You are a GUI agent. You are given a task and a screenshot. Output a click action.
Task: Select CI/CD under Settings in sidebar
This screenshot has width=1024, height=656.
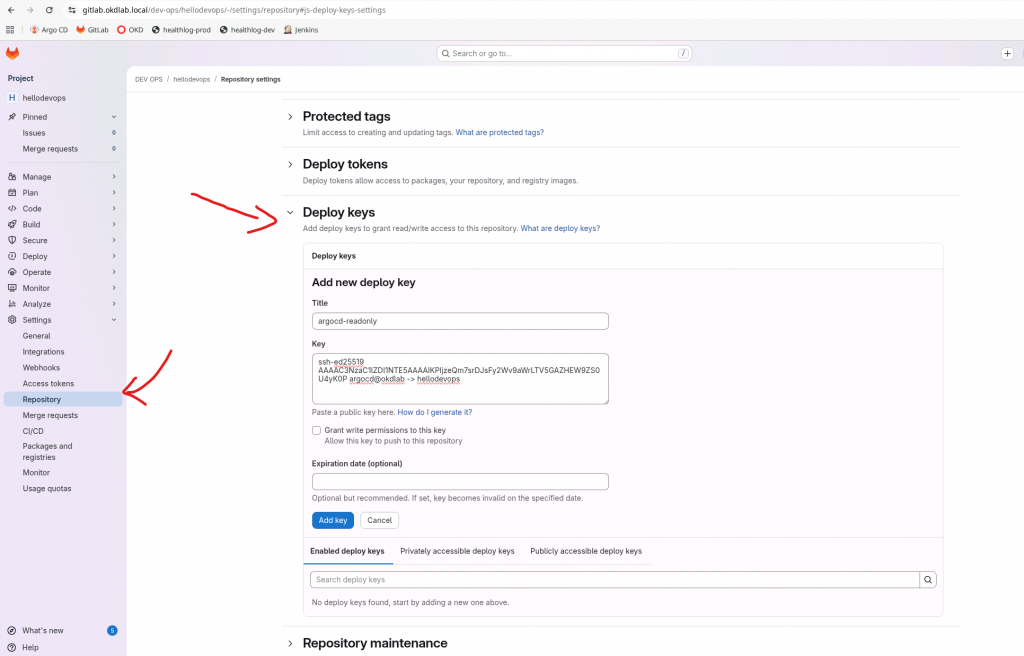pos(33,431)
